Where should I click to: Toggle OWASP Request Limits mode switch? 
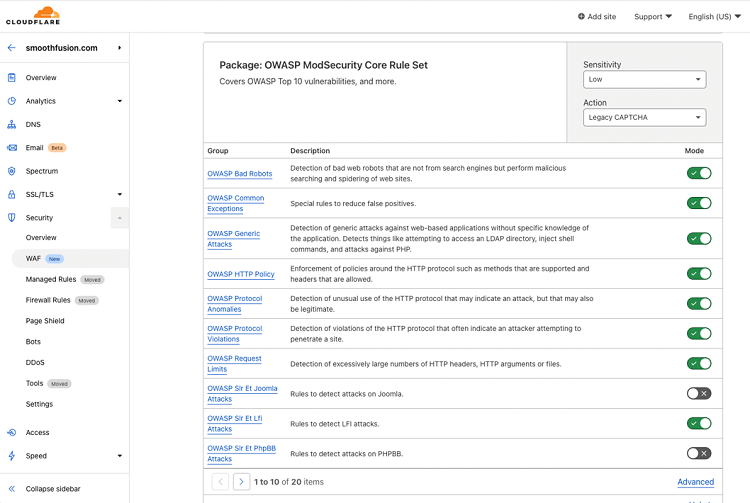tap(699, 363)
